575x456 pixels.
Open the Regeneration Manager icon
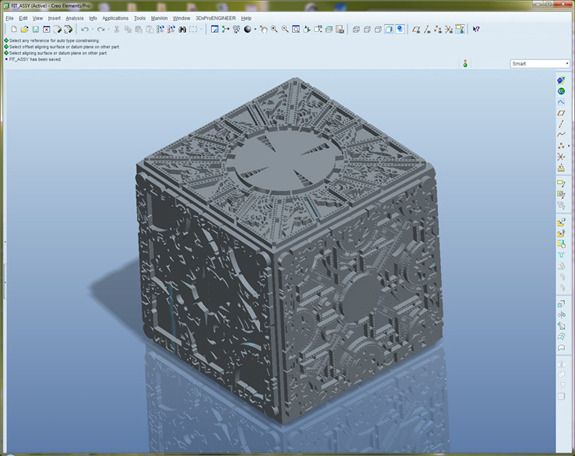[171, 29]
